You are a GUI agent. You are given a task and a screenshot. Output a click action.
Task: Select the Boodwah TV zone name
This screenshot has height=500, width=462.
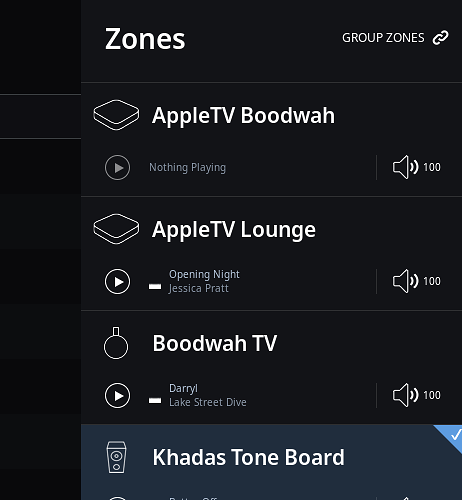click(215, 343)
